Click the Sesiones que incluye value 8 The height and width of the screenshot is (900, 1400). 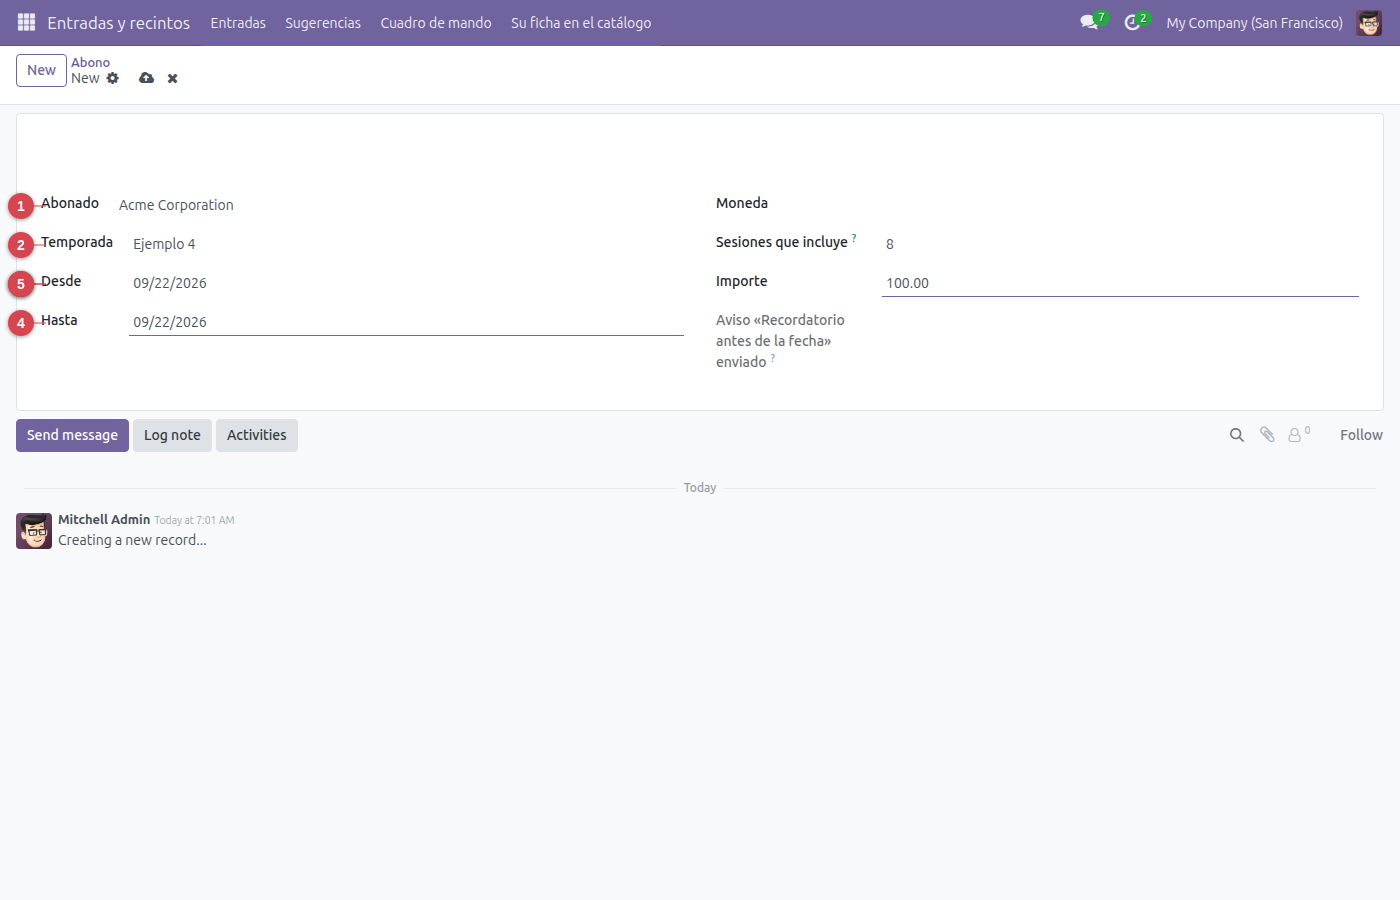[x=1120, y=243]
